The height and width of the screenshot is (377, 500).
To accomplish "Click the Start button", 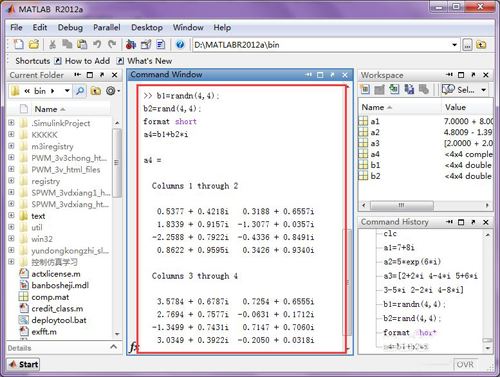I will click(x=23, y=364).
